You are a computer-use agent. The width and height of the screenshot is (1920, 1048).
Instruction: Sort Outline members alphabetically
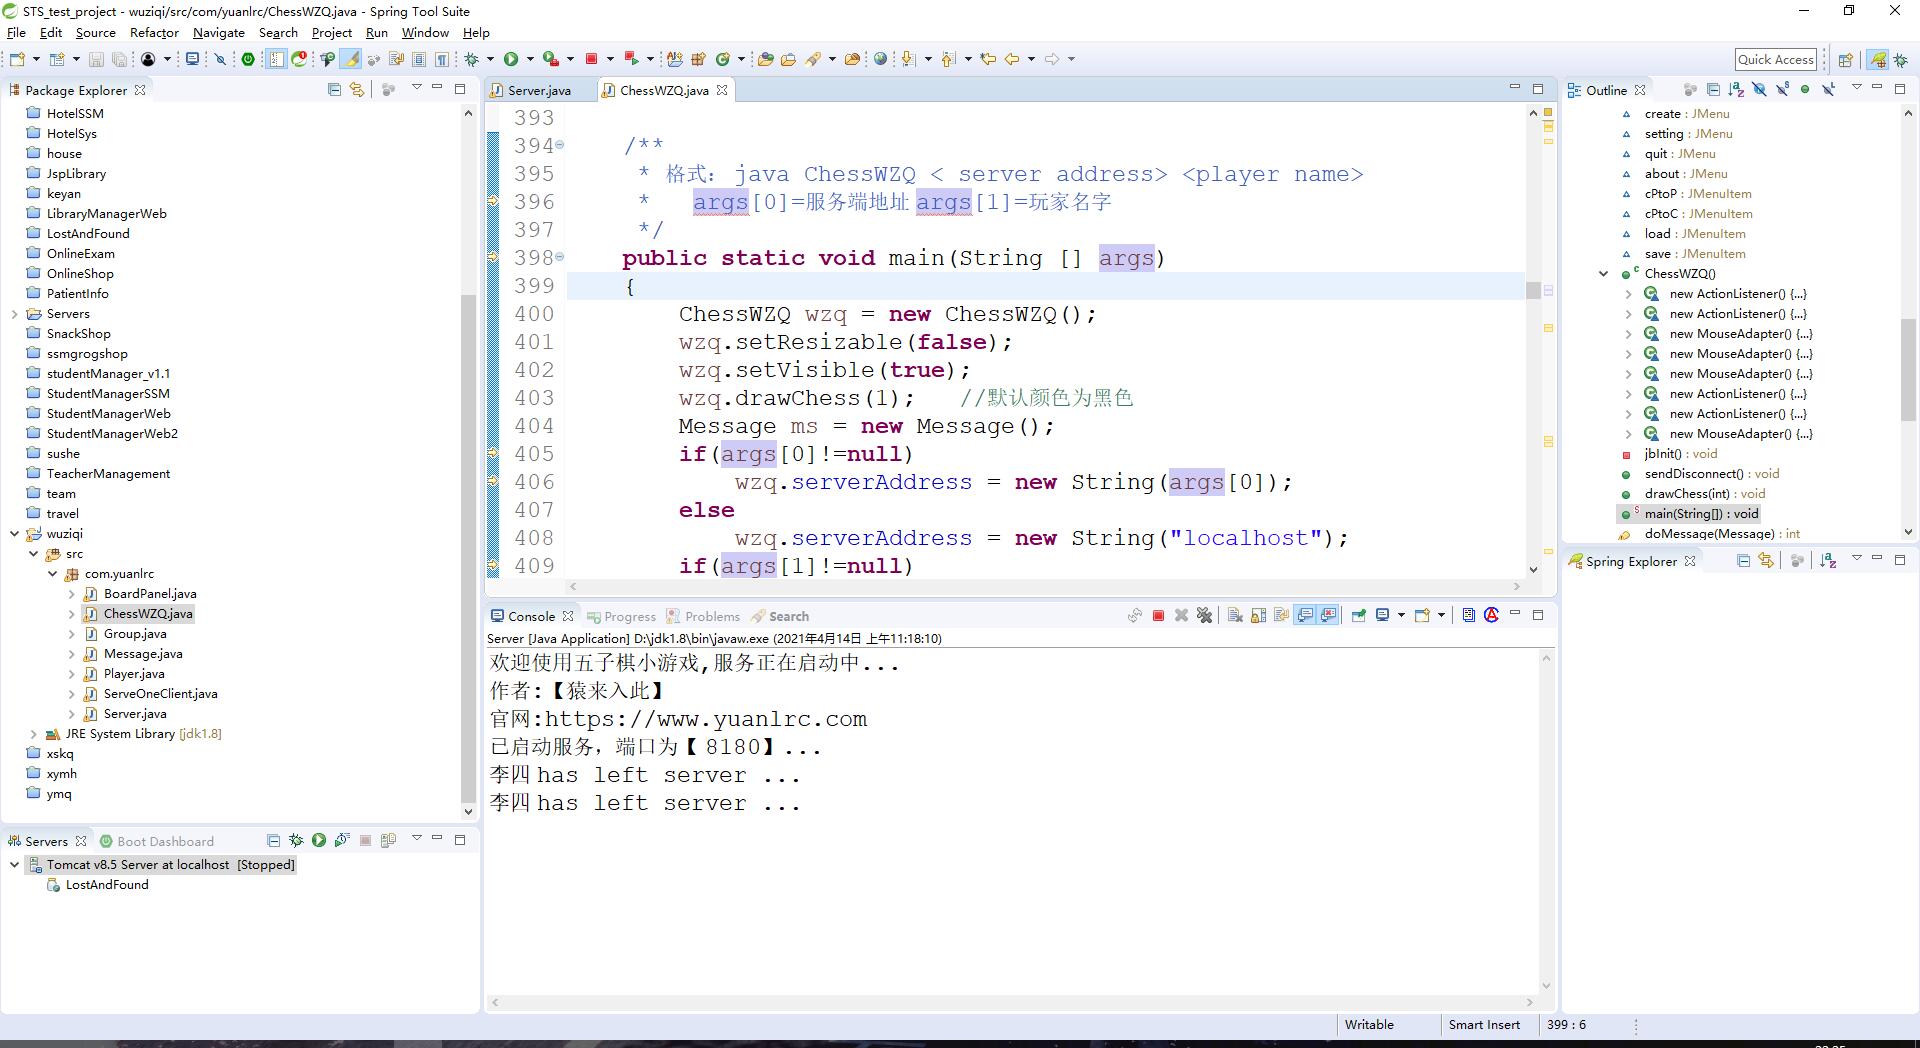point(1736,90)
